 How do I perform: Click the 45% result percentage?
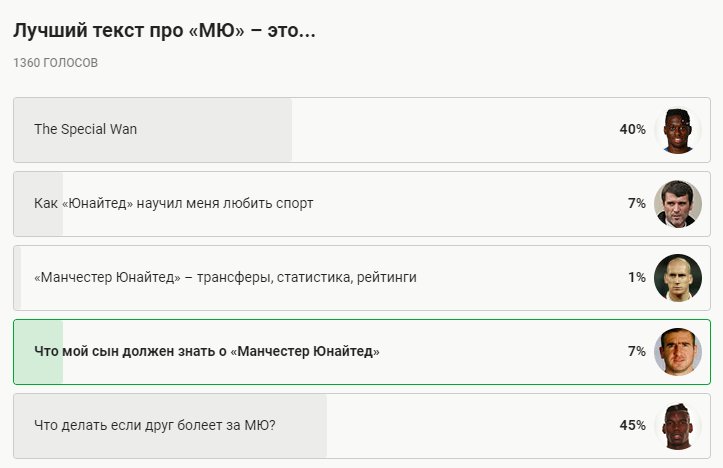click(632, 426)
